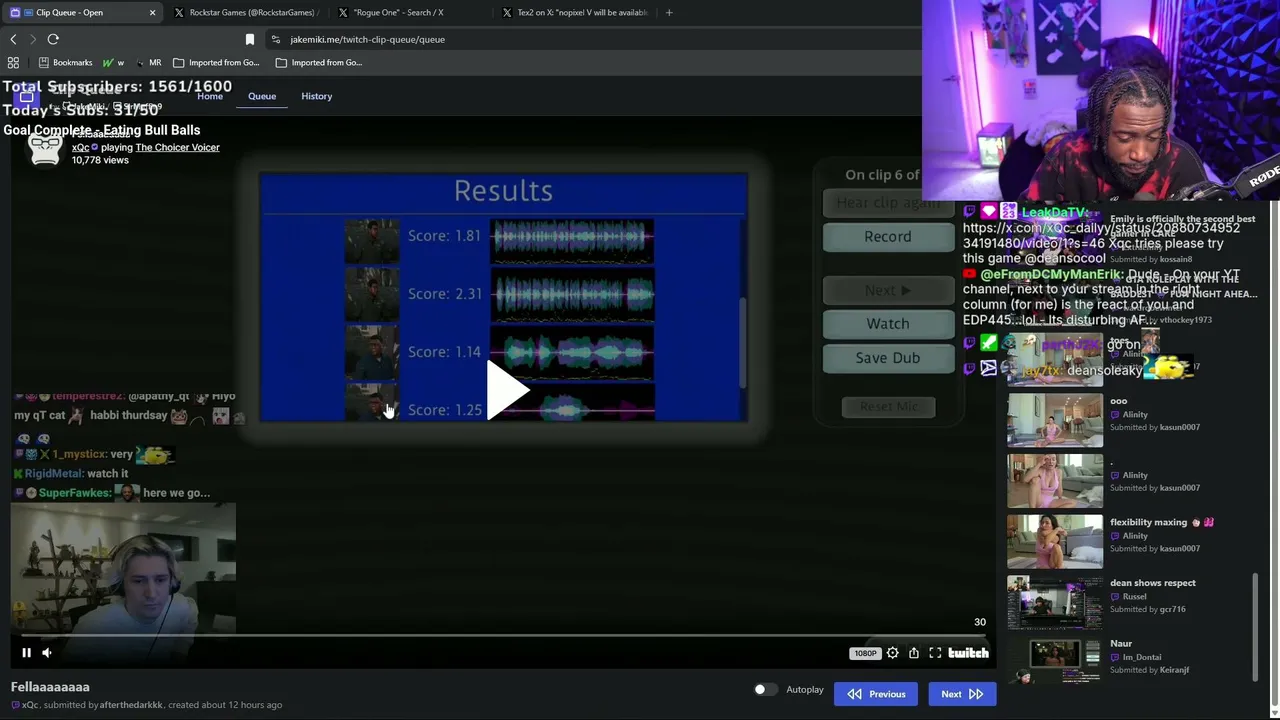Open a new browser tab

[x=669, y=12]
